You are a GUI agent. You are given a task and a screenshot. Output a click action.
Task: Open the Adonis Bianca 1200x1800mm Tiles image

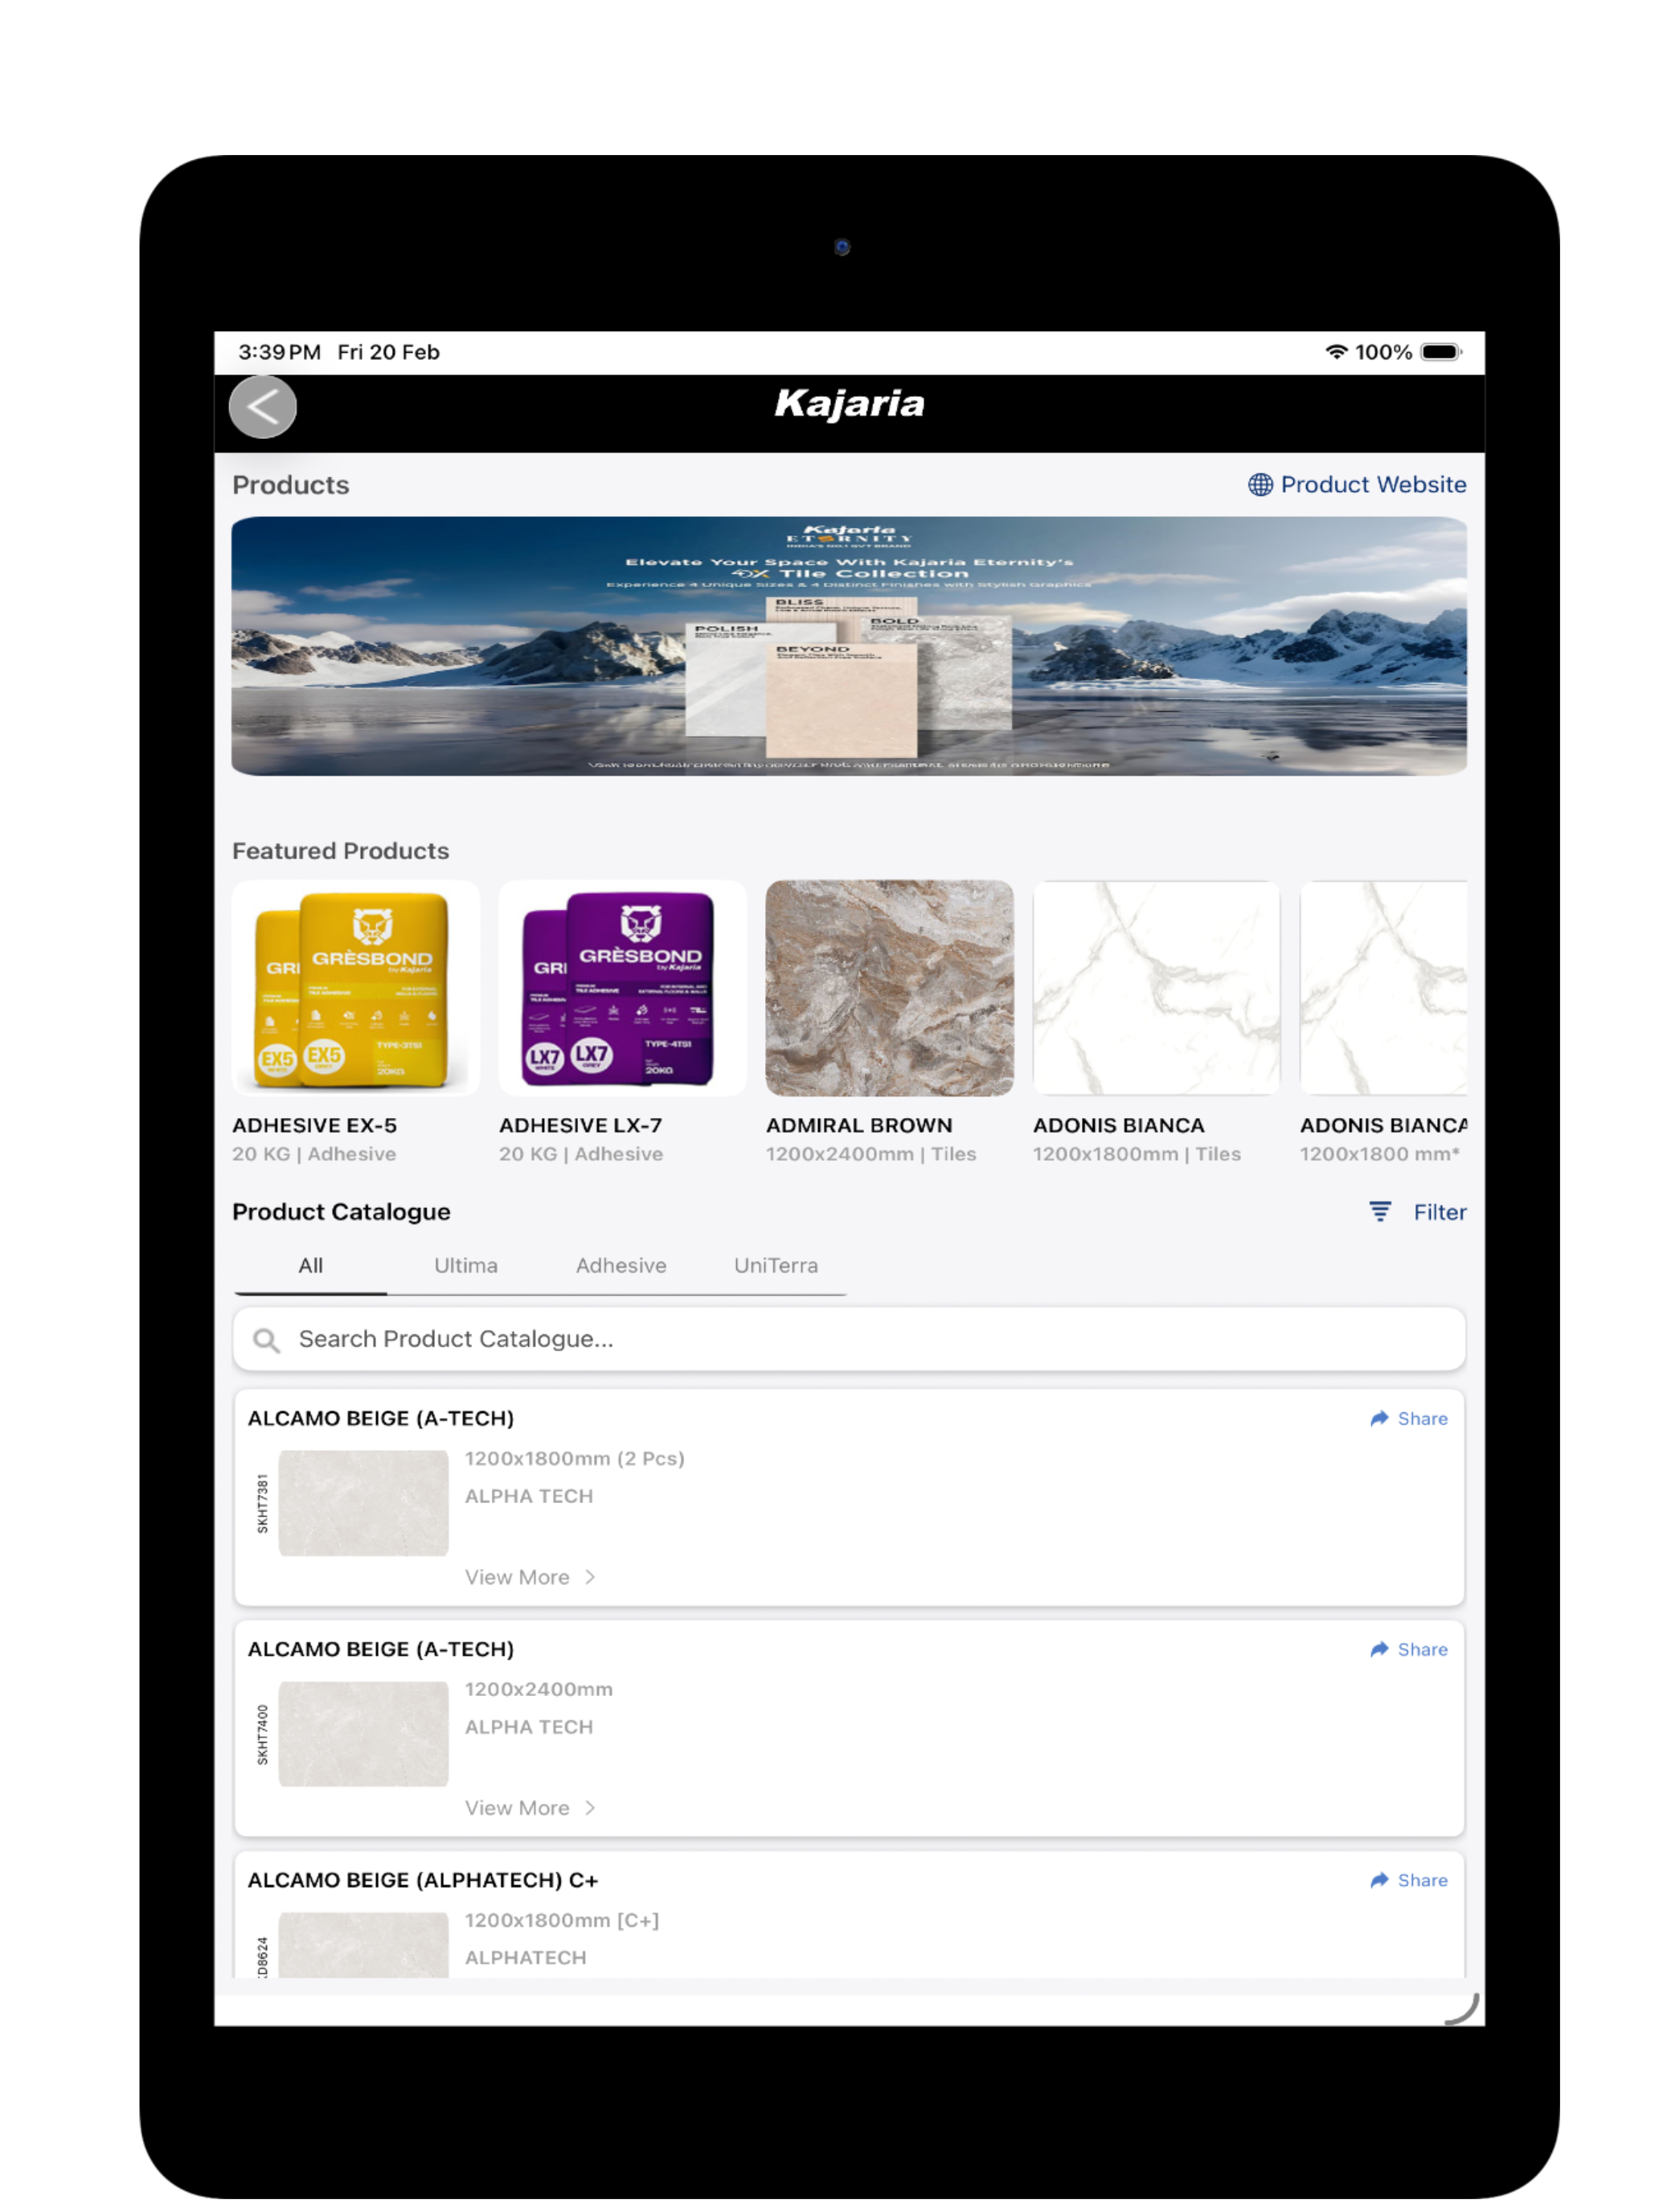(x=1156, y=988)
